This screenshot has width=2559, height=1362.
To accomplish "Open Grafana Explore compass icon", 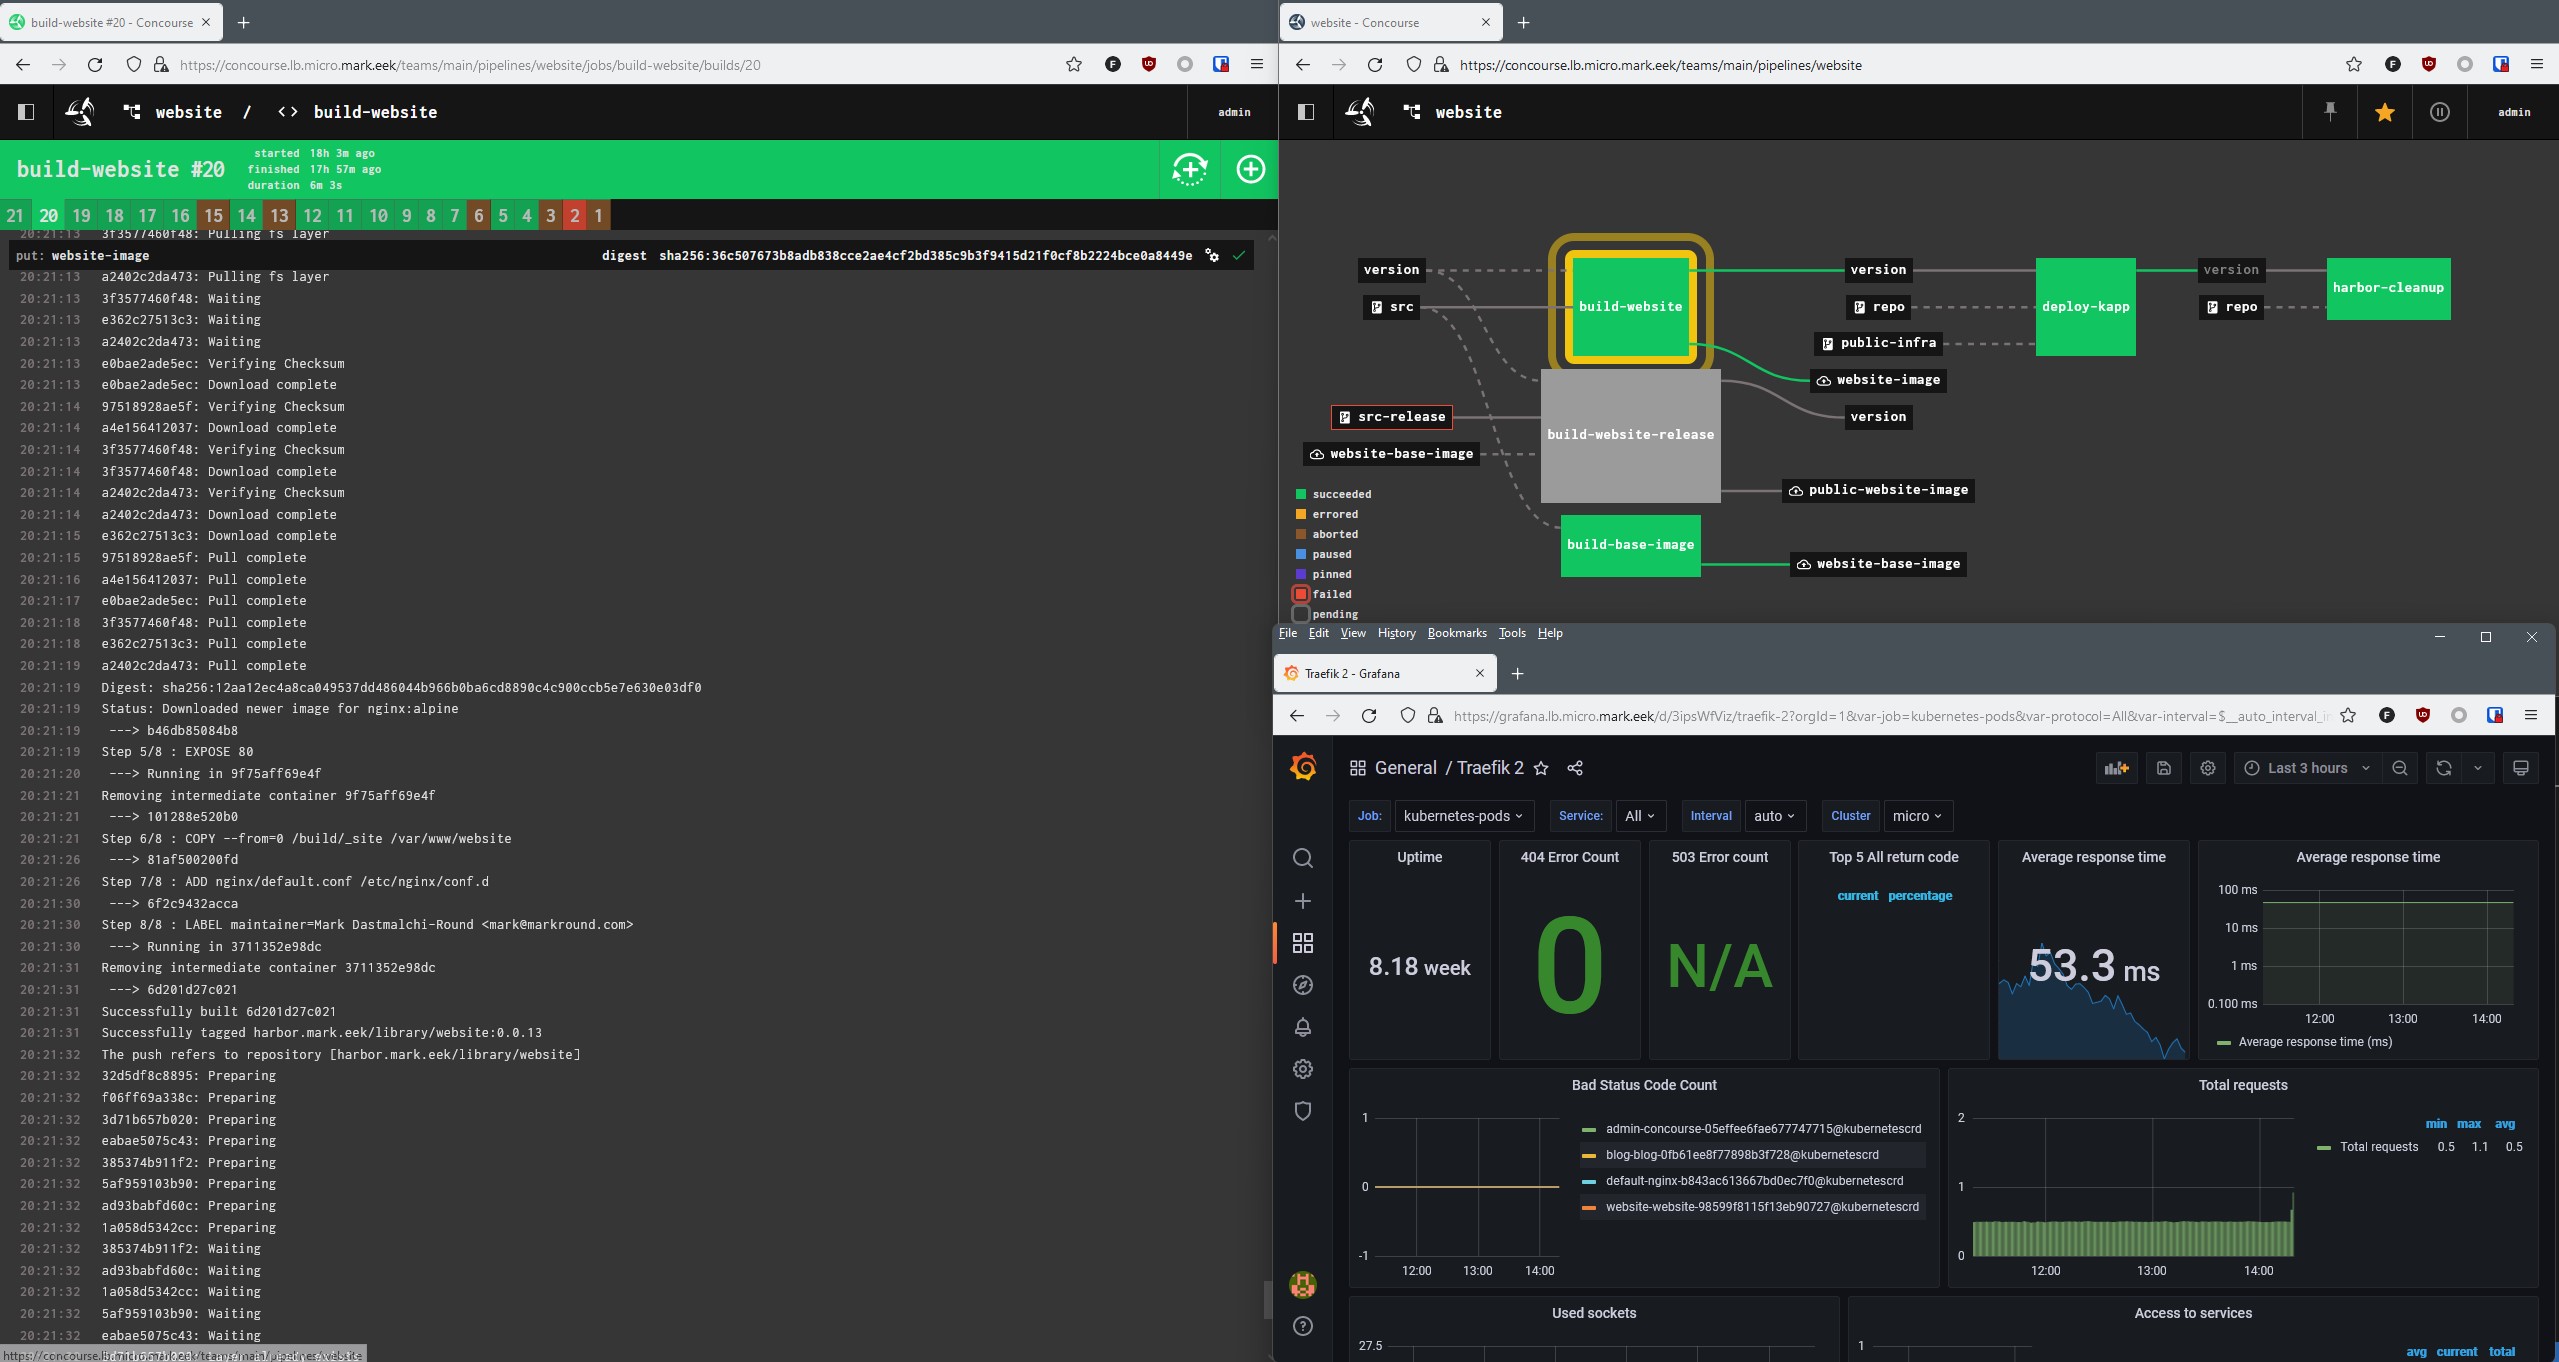I will point(1302,985).
